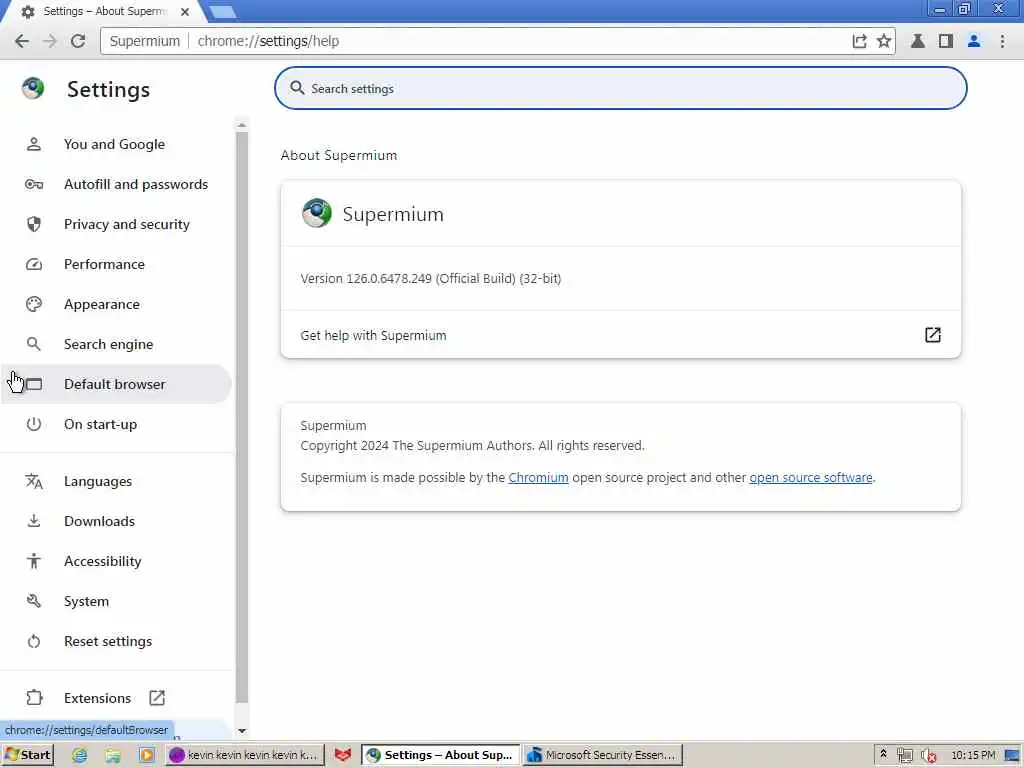The width and height of the screenshot is (1024, 768).
Task: Open You and Google settings
Action: pyautogui.click(x=115, y=144)
